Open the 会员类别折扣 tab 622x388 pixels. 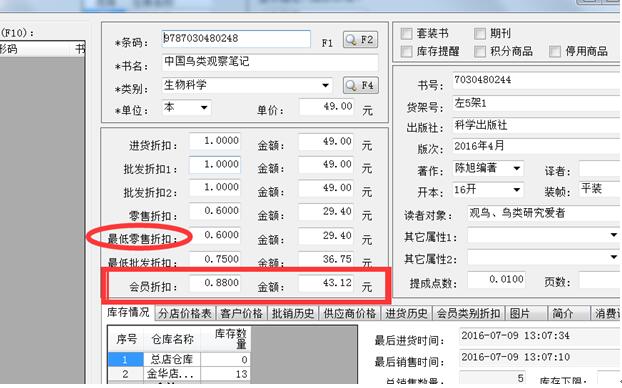coord(468,313)
